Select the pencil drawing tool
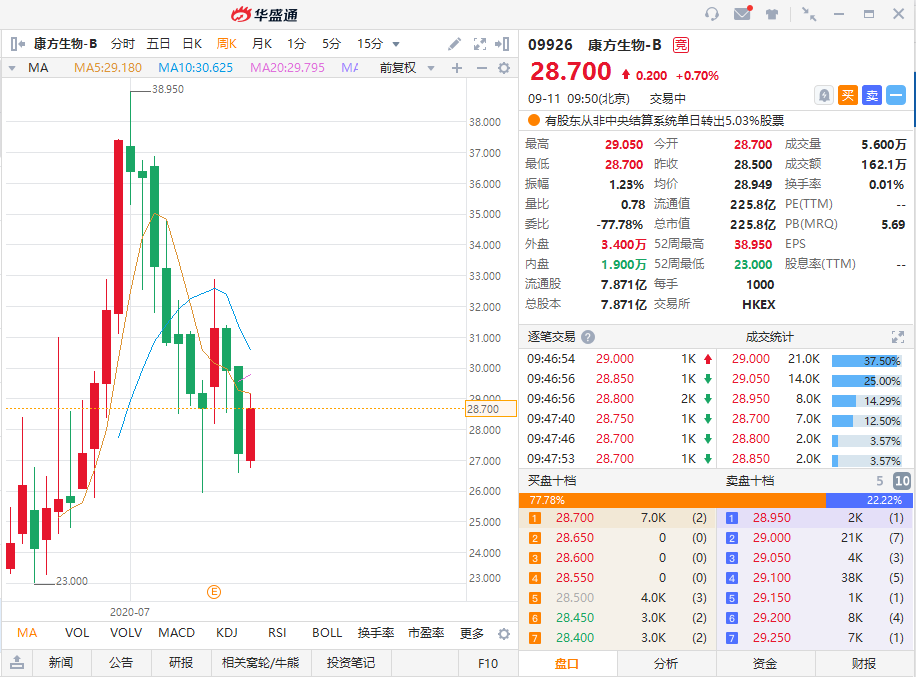 pos(454,44)
